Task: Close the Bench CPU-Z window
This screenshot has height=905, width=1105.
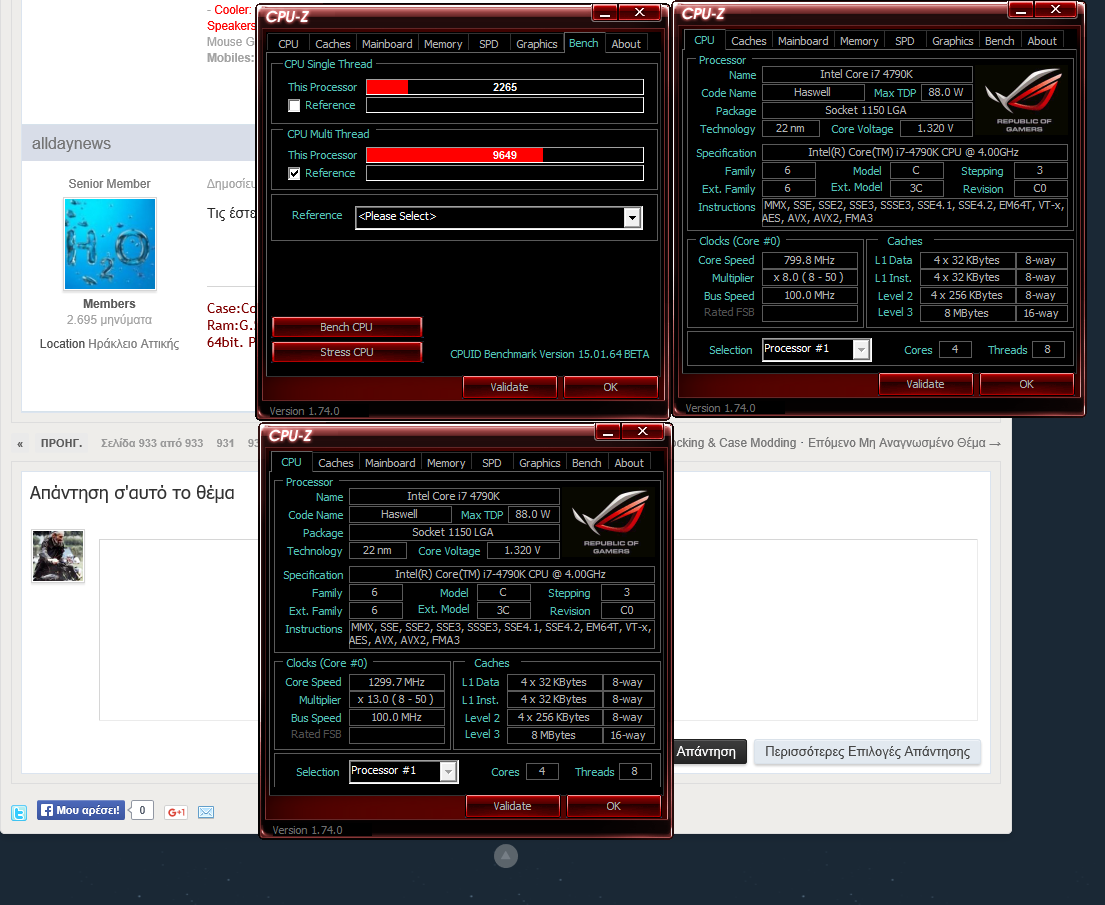Action: click(640, 13)
